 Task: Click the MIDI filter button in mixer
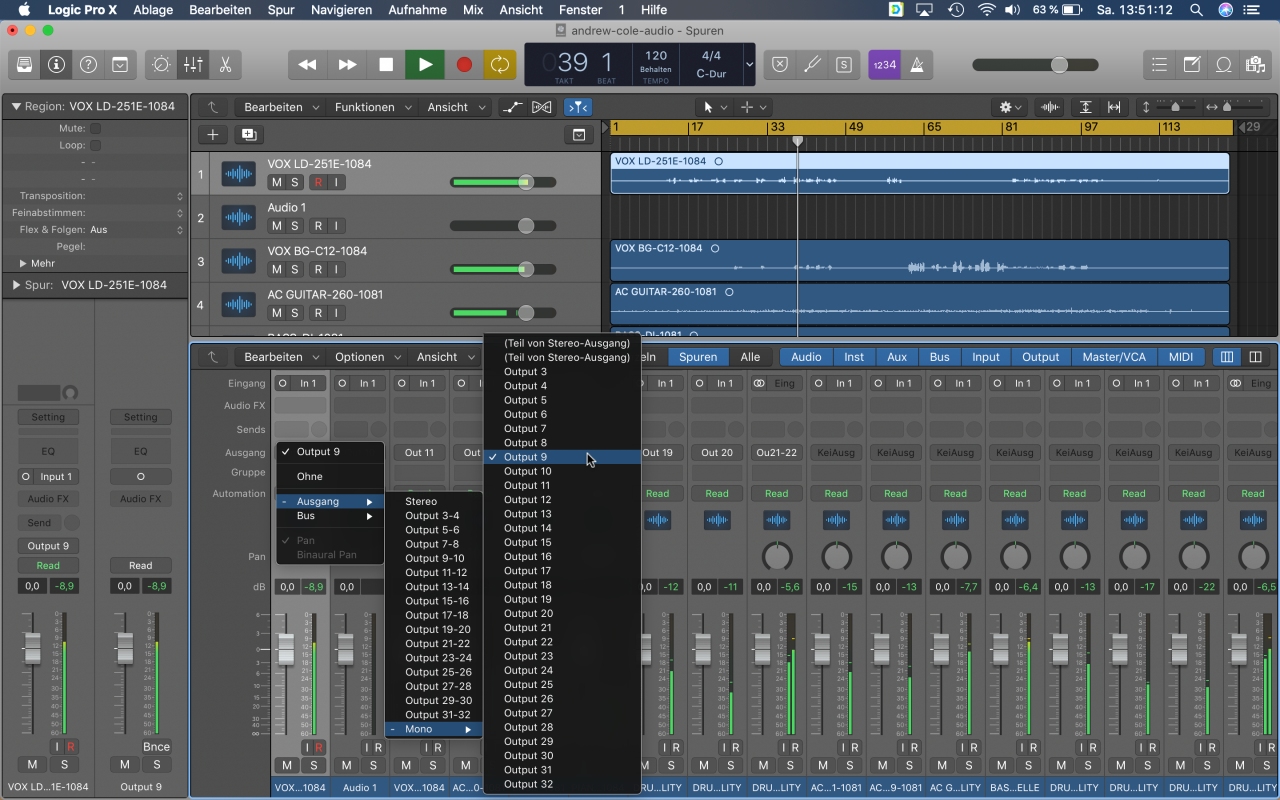(1181, 357)
